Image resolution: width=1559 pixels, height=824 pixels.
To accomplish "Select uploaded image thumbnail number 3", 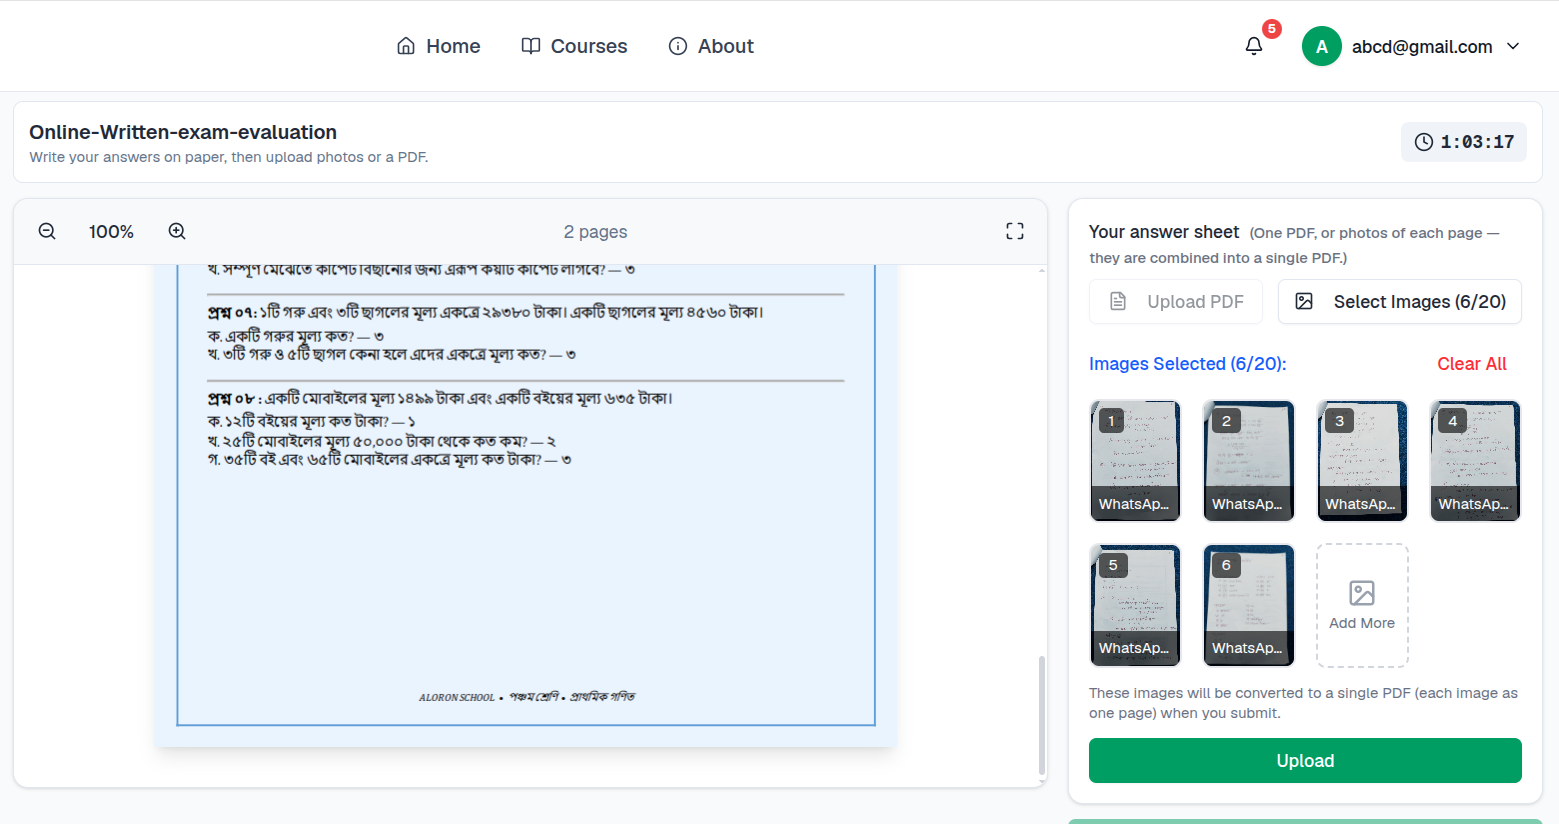I will [1362, 461].
